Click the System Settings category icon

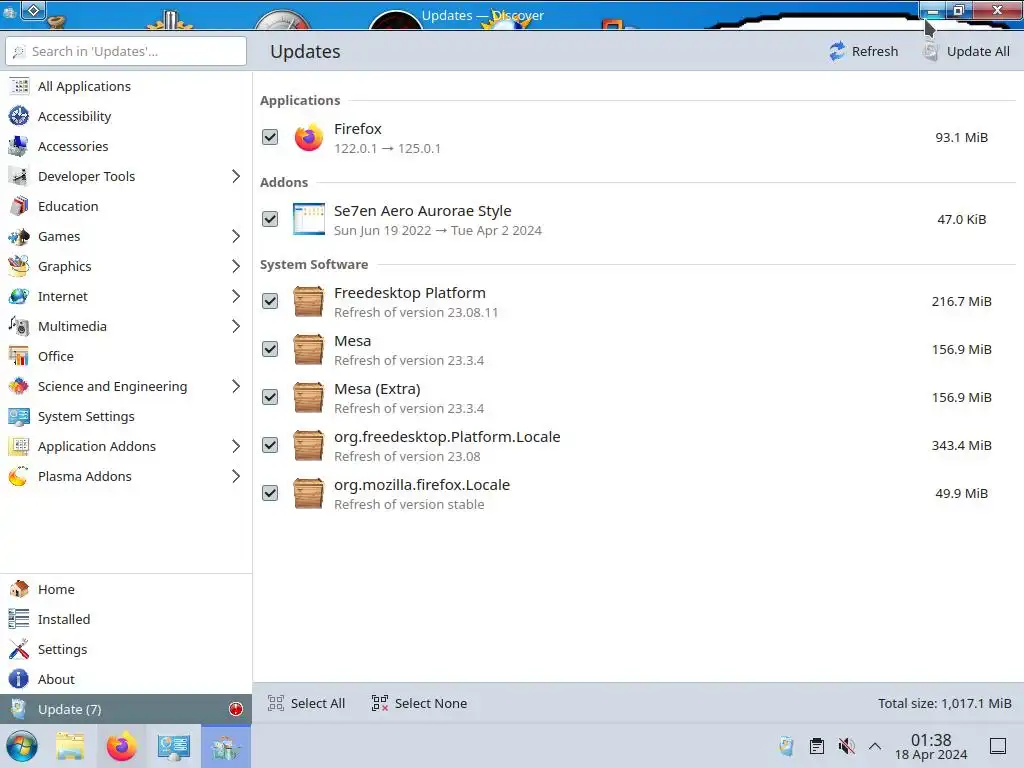click(19, 417)
